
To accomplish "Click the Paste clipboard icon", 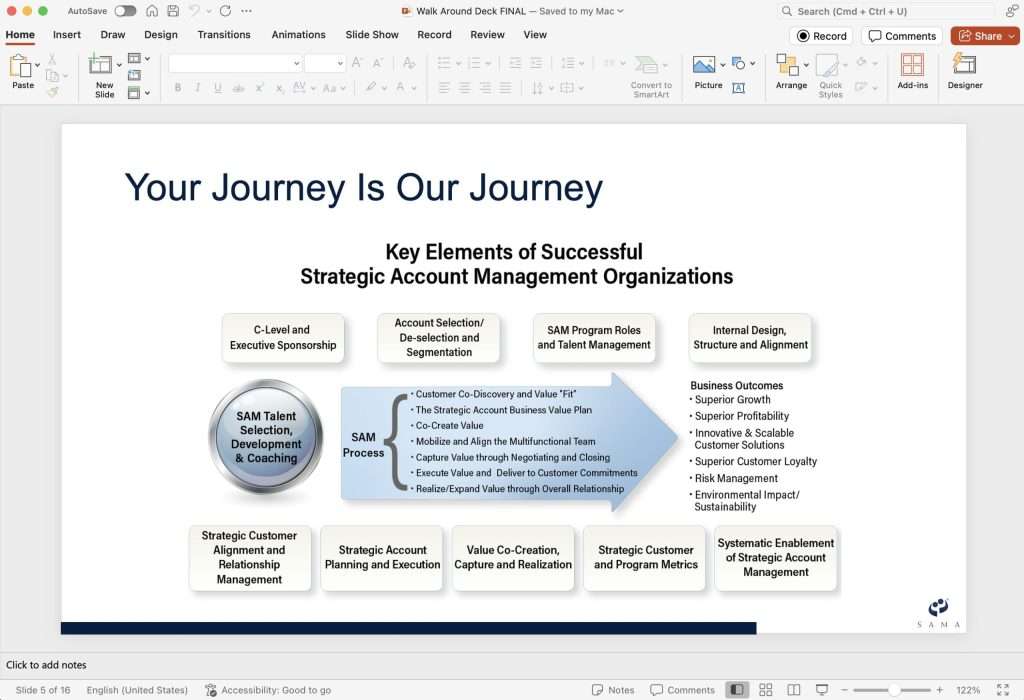I will pos(21,66).
